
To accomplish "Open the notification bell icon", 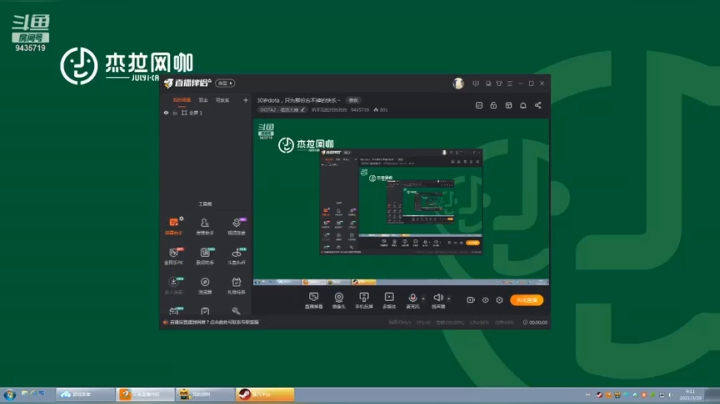I will (x=523, y=106).
